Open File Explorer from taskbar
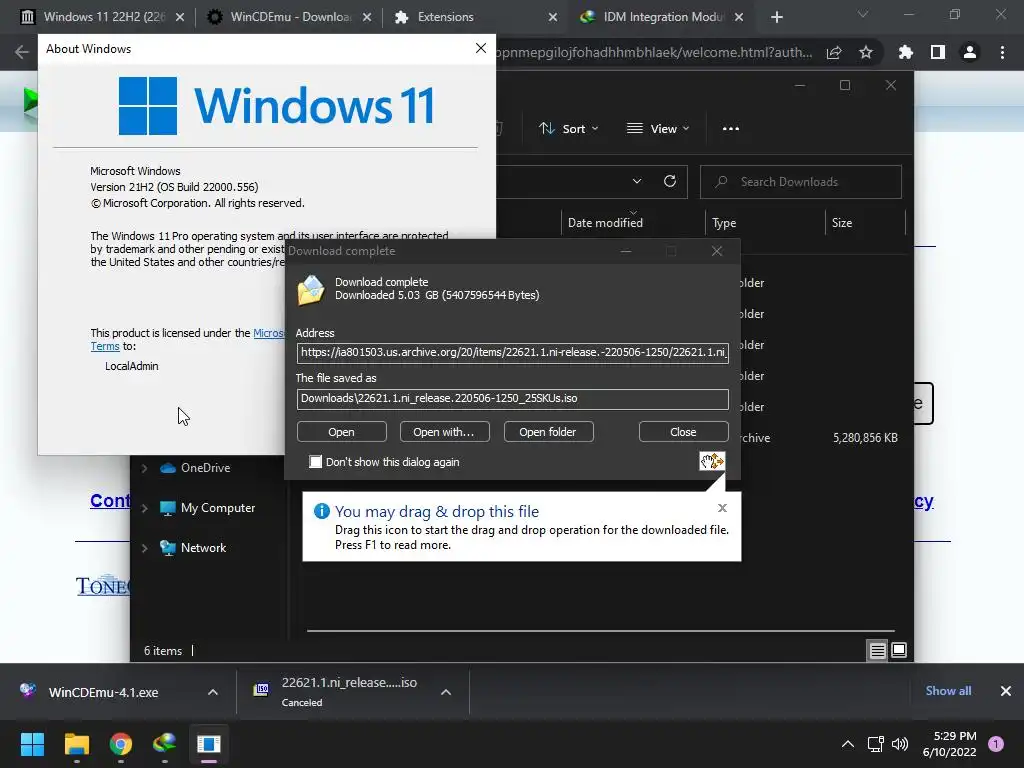This screenshot has height=768, width=1024. coord(76,744)
